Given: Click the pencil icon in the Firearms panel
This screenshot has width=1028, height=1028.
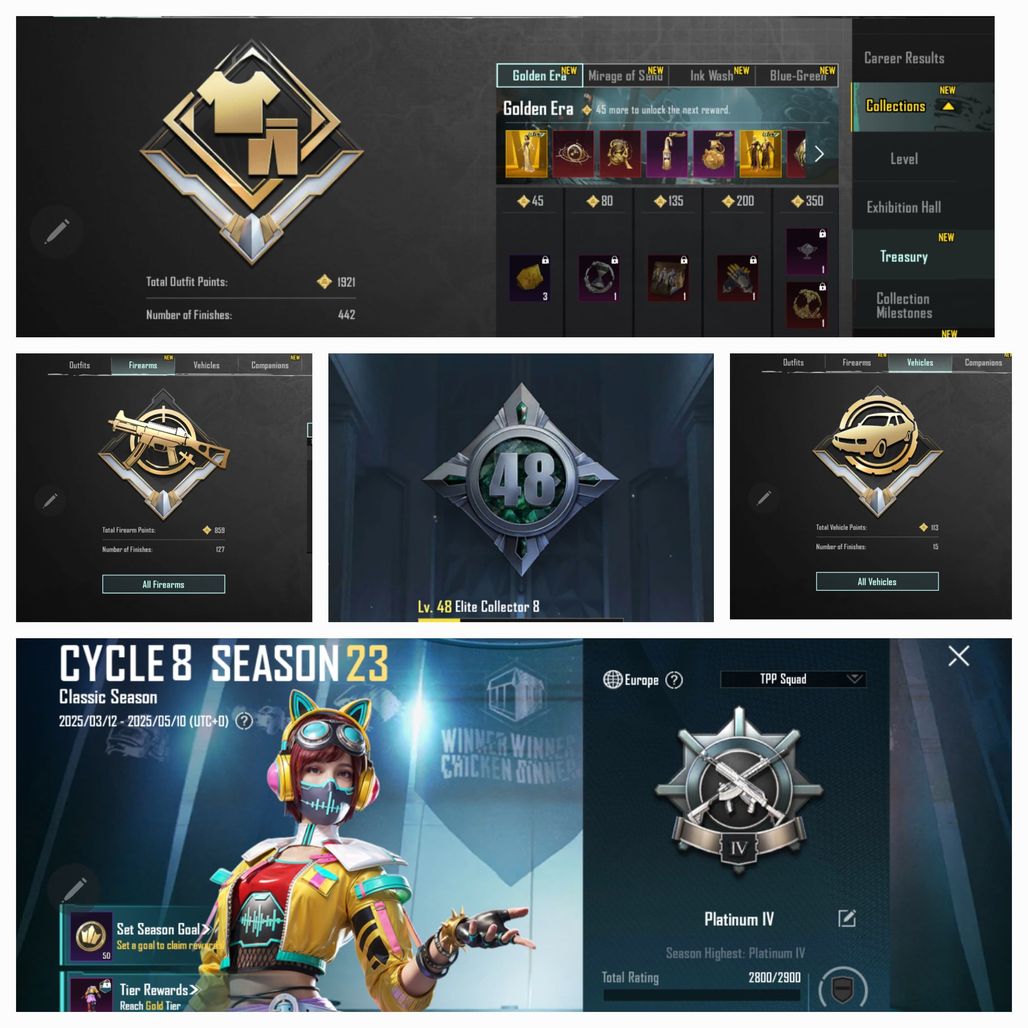Looking at the screenshot, I should click(x=50, y=502).
